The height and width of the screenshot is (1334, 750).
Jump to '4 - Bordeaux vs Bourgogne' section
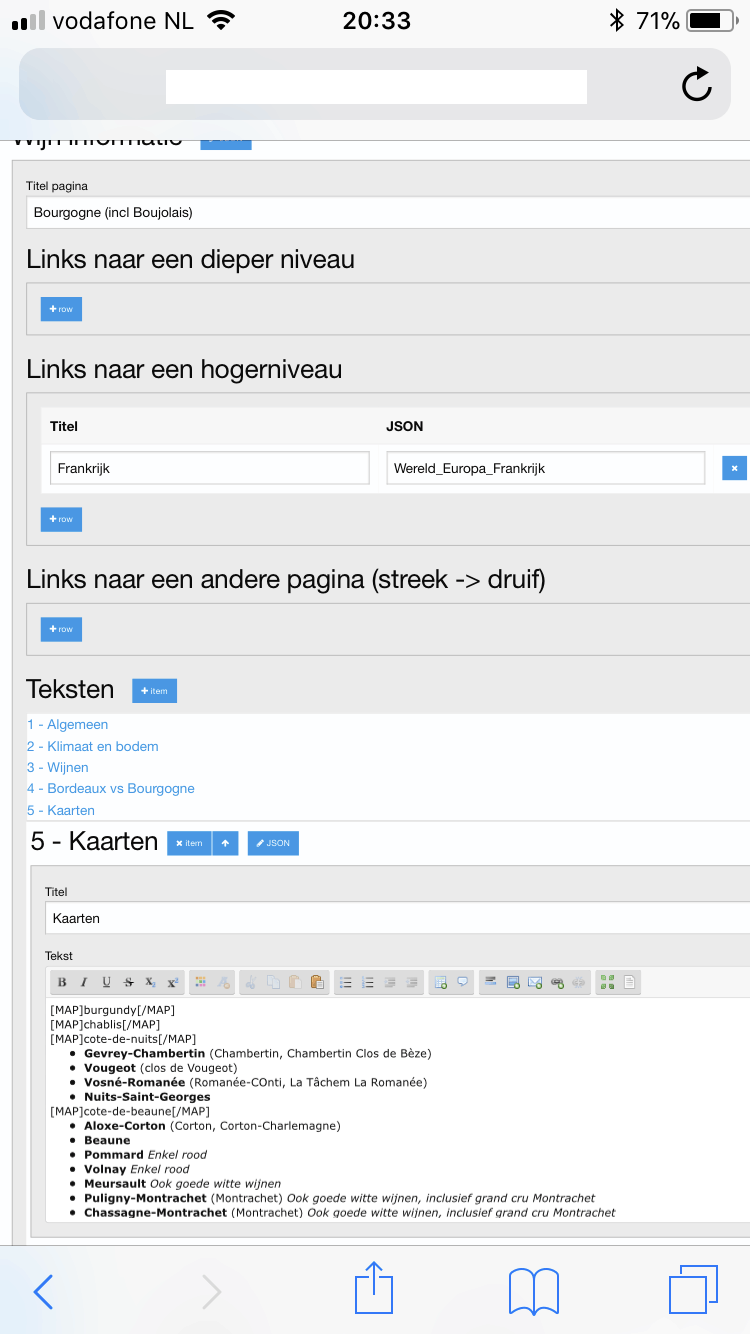[x=111, y=788]
